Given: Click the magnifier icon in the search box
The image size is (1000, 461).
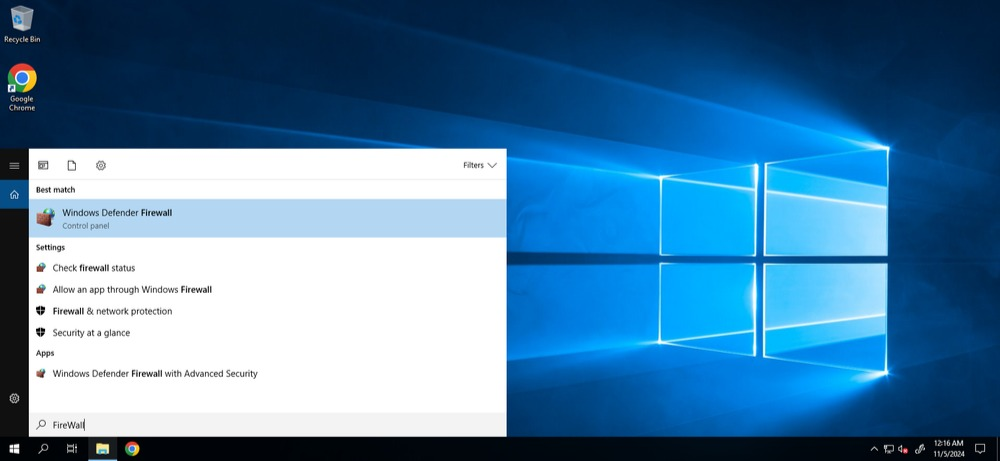Looking at the screenshot, I should point(41,425).
